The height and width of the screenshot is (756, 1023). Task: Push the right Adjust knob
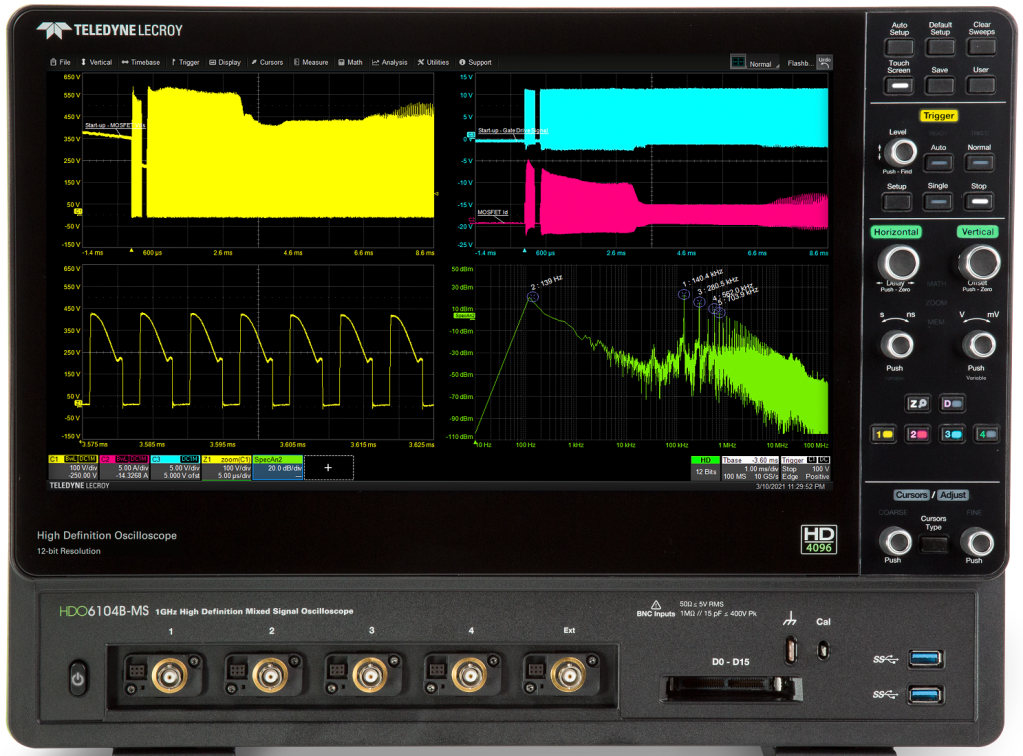(978, 541)
